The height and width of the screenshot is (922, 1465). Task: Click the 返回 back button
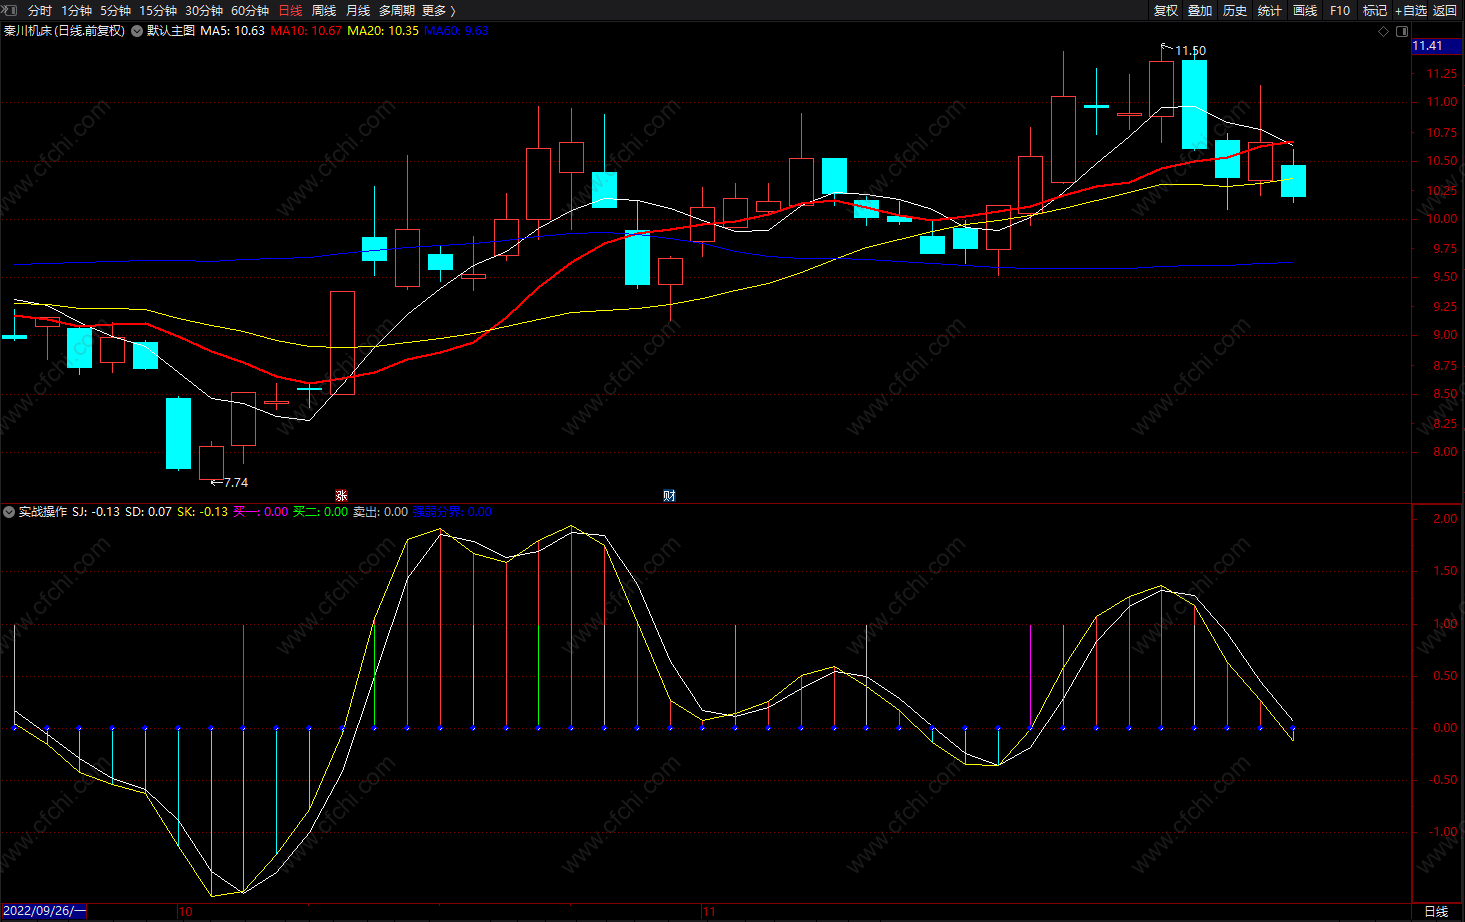pos(1445,11)
